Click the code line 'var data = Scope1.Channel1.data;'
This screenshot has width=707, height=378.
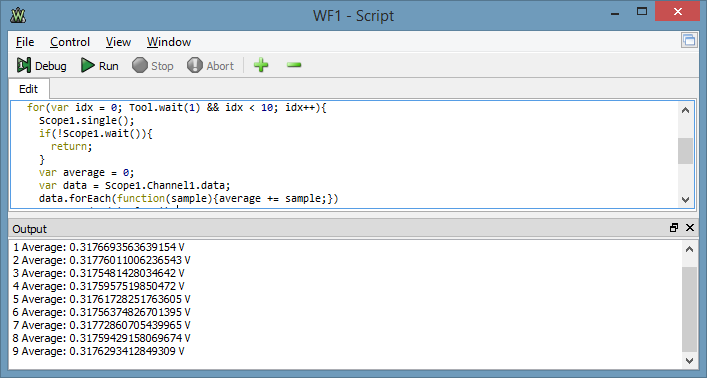pyautogui.click(x=134, y=185)
